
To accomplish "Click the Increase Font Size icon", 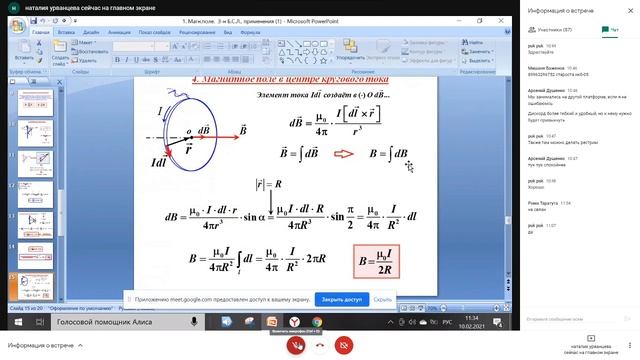I will [175, 47].
